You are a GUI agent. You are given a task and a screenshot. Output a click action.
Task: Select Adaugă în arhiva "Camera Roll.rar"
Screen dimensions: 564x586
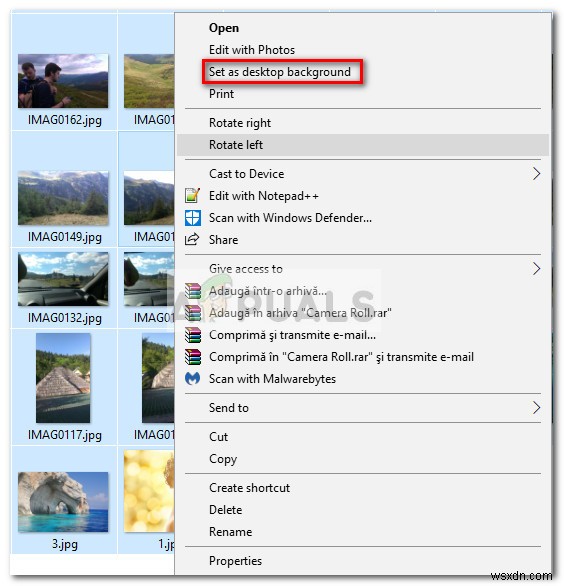(x=300, y=313)
